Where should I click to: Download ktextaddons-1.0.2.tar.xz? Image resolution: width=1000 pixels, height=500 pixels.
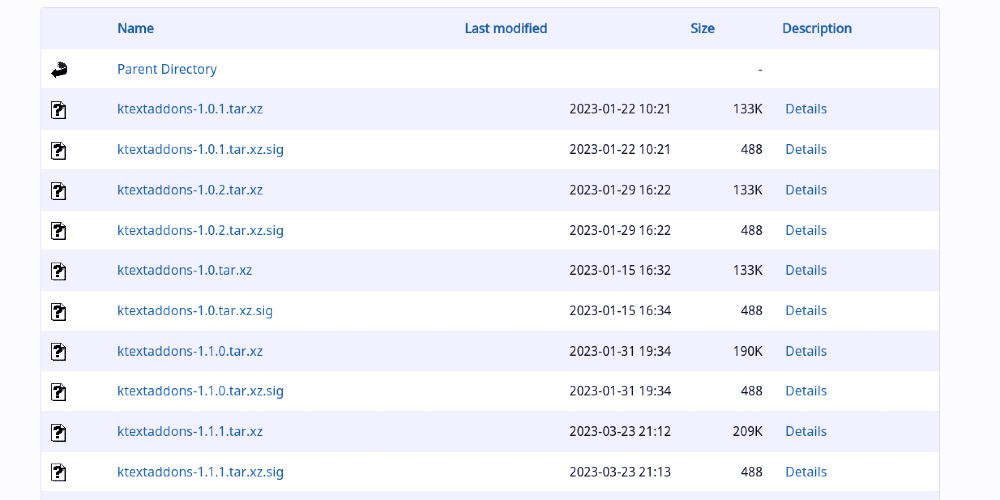coord(189,190)
